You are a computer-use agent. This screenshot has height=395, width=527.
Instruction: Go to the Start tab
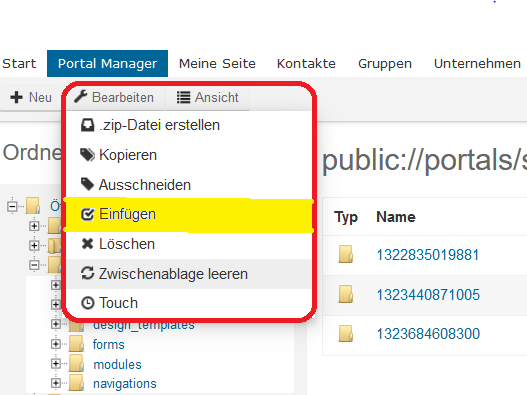[x=19, y=64]
